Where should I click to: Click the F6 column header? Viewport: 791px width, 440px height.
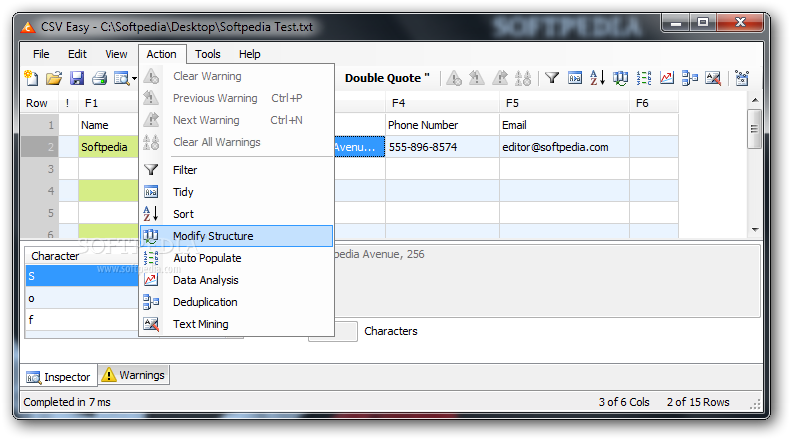(654, 103)
